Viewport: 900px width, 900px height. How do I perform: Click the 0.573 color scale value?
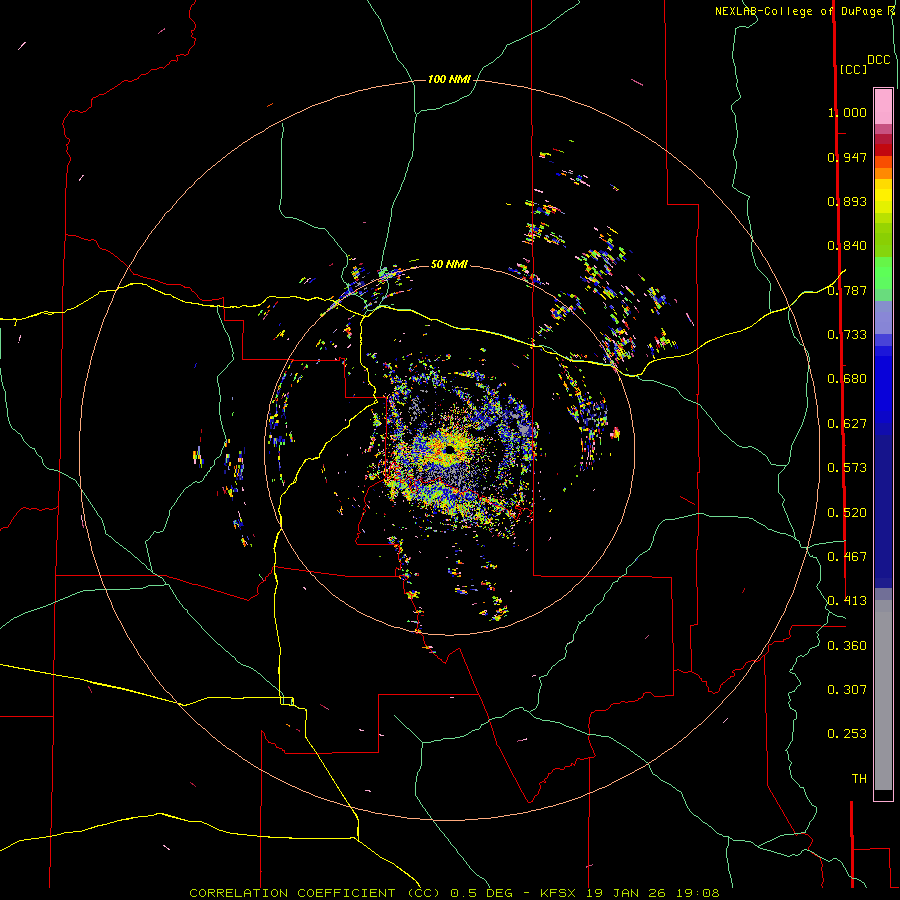click(x=847, y=468)
